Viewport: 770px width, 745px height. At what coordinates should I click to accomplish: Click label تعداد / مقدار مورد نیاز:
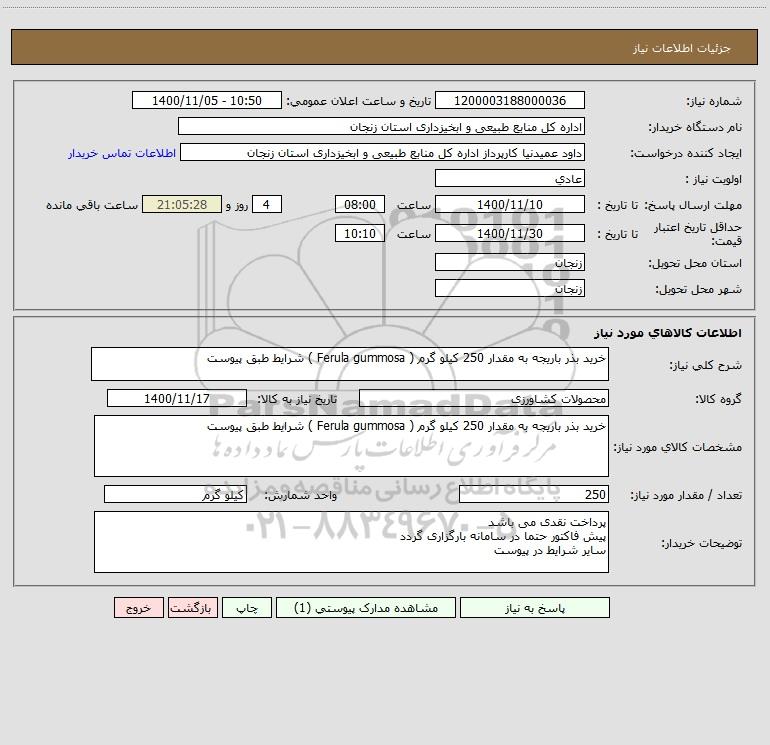[686, 495]
